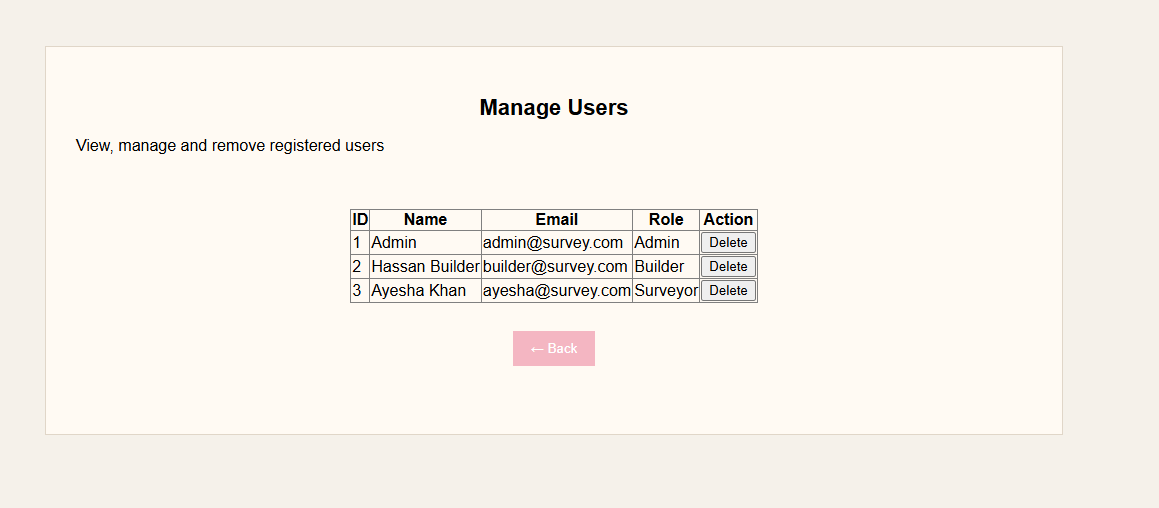Viewport: 1159px width, 508px height.
Task: Select the Action column header
Action: click(728, 220)
